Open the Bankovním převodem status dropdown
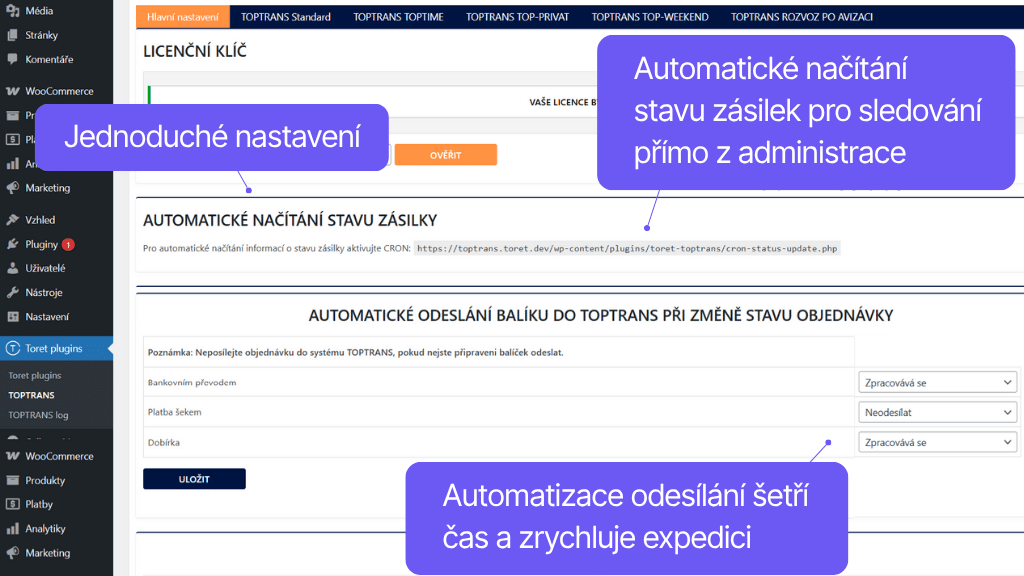The height and width of the screenshot is (576, 1024). [x=936, y=381]
